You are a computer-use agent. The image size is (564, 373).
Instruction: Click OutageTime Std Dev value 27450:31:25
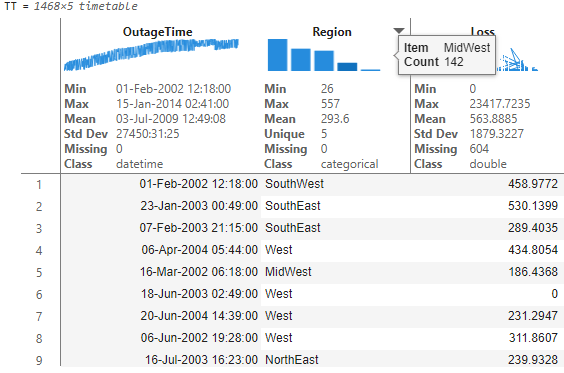147,134
